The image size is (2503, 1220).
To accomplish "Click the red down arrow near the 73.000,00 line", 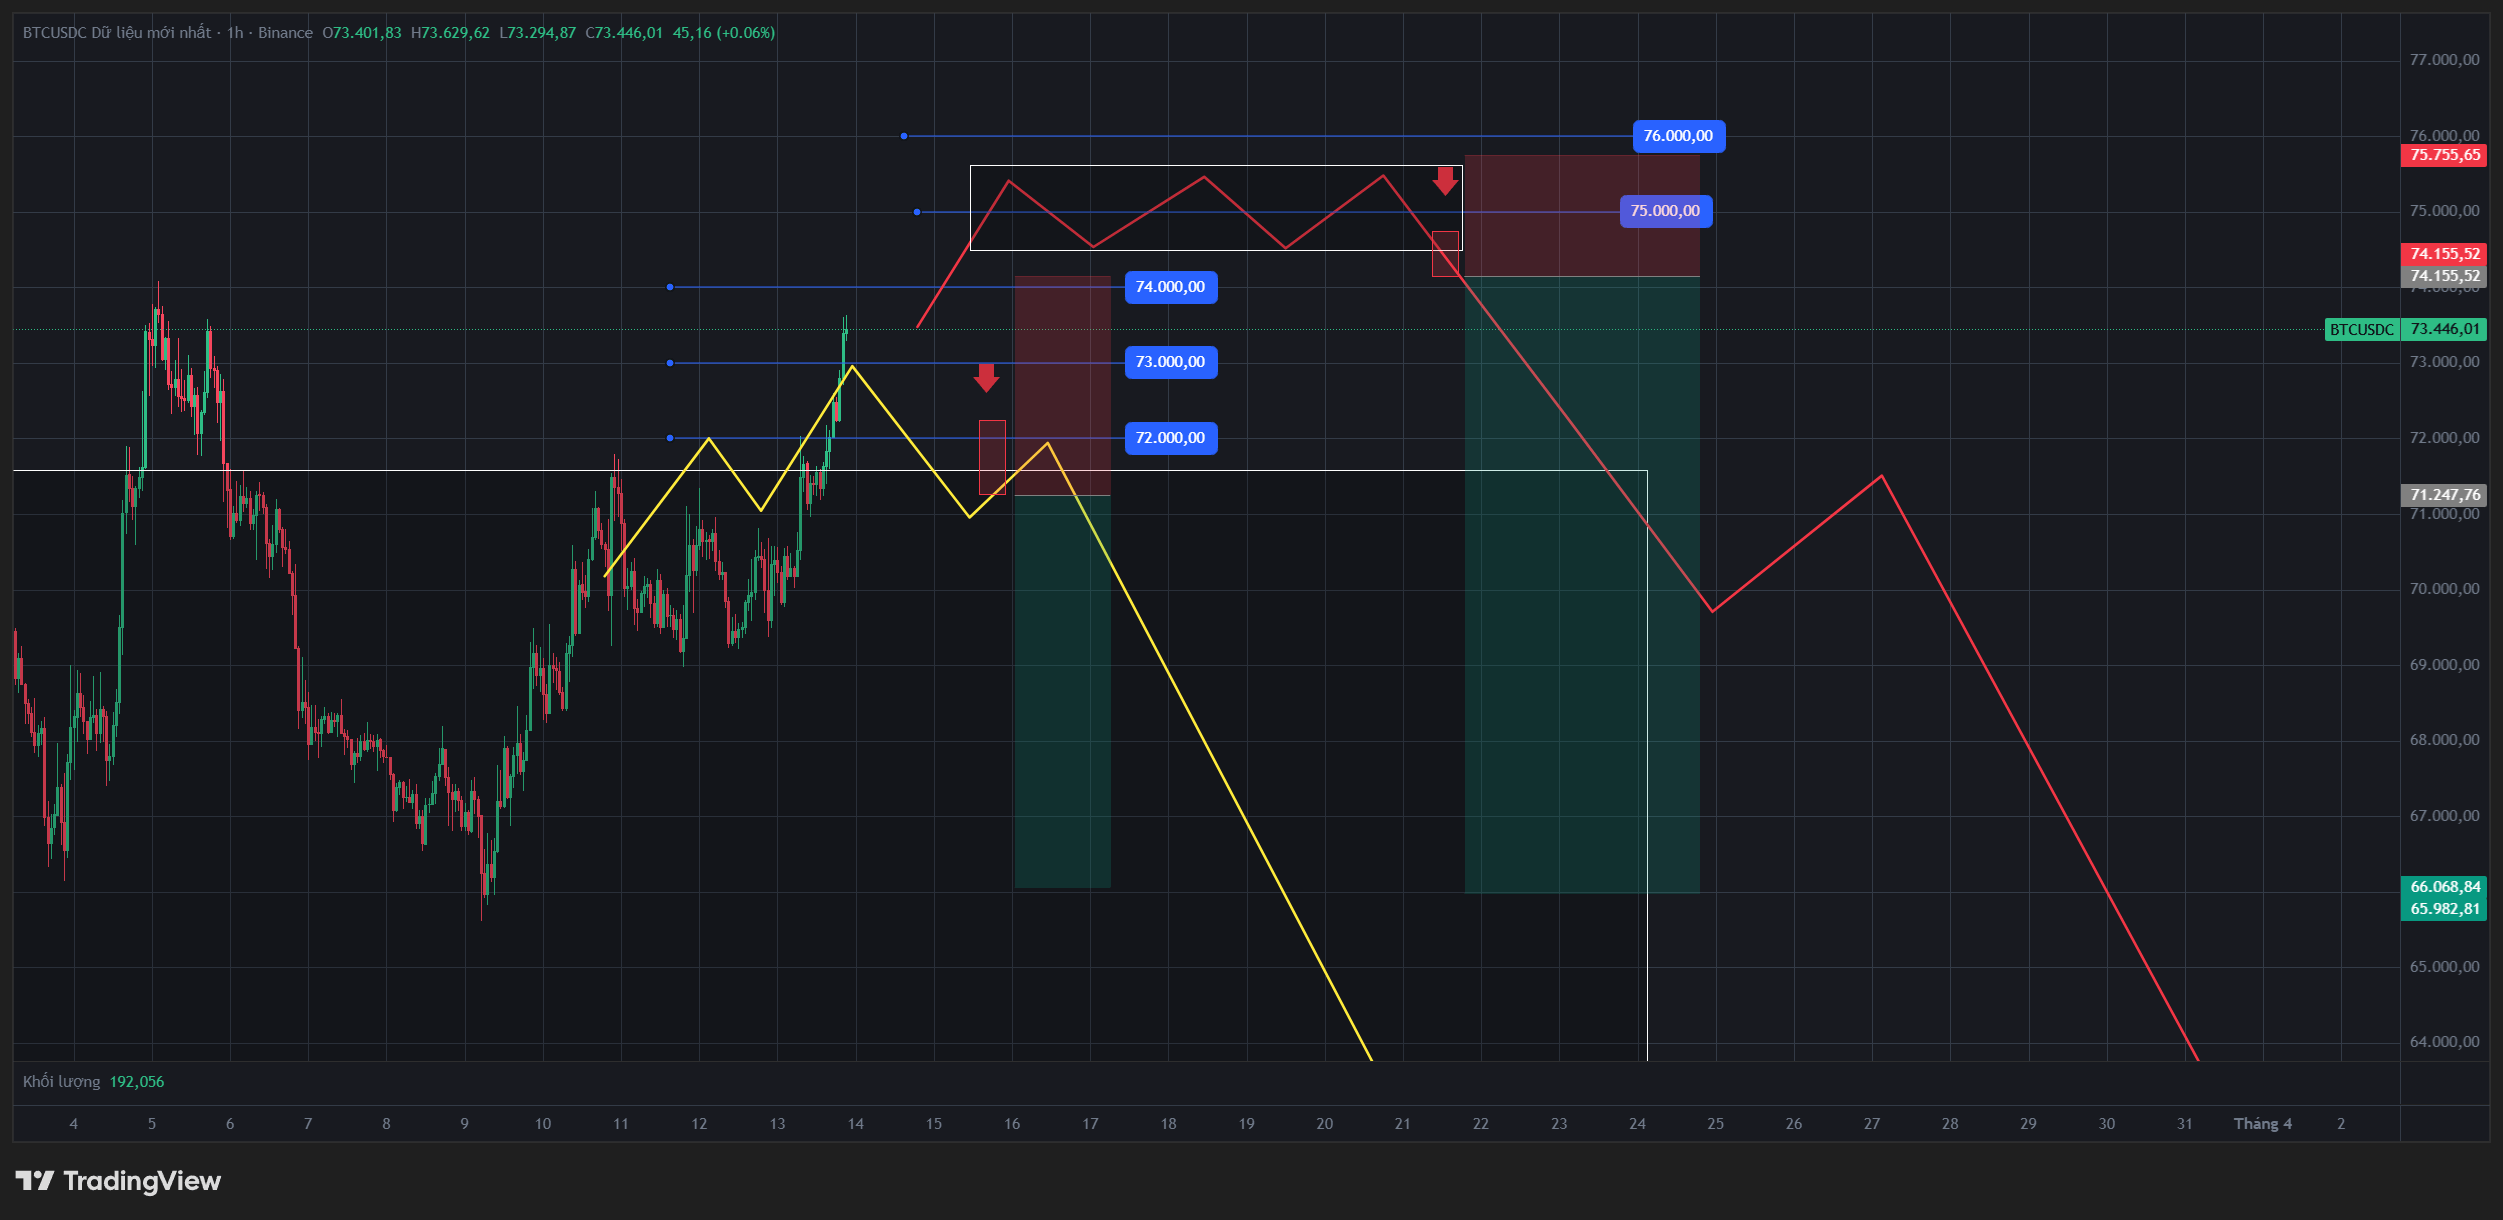I will (x=986, y=377).
